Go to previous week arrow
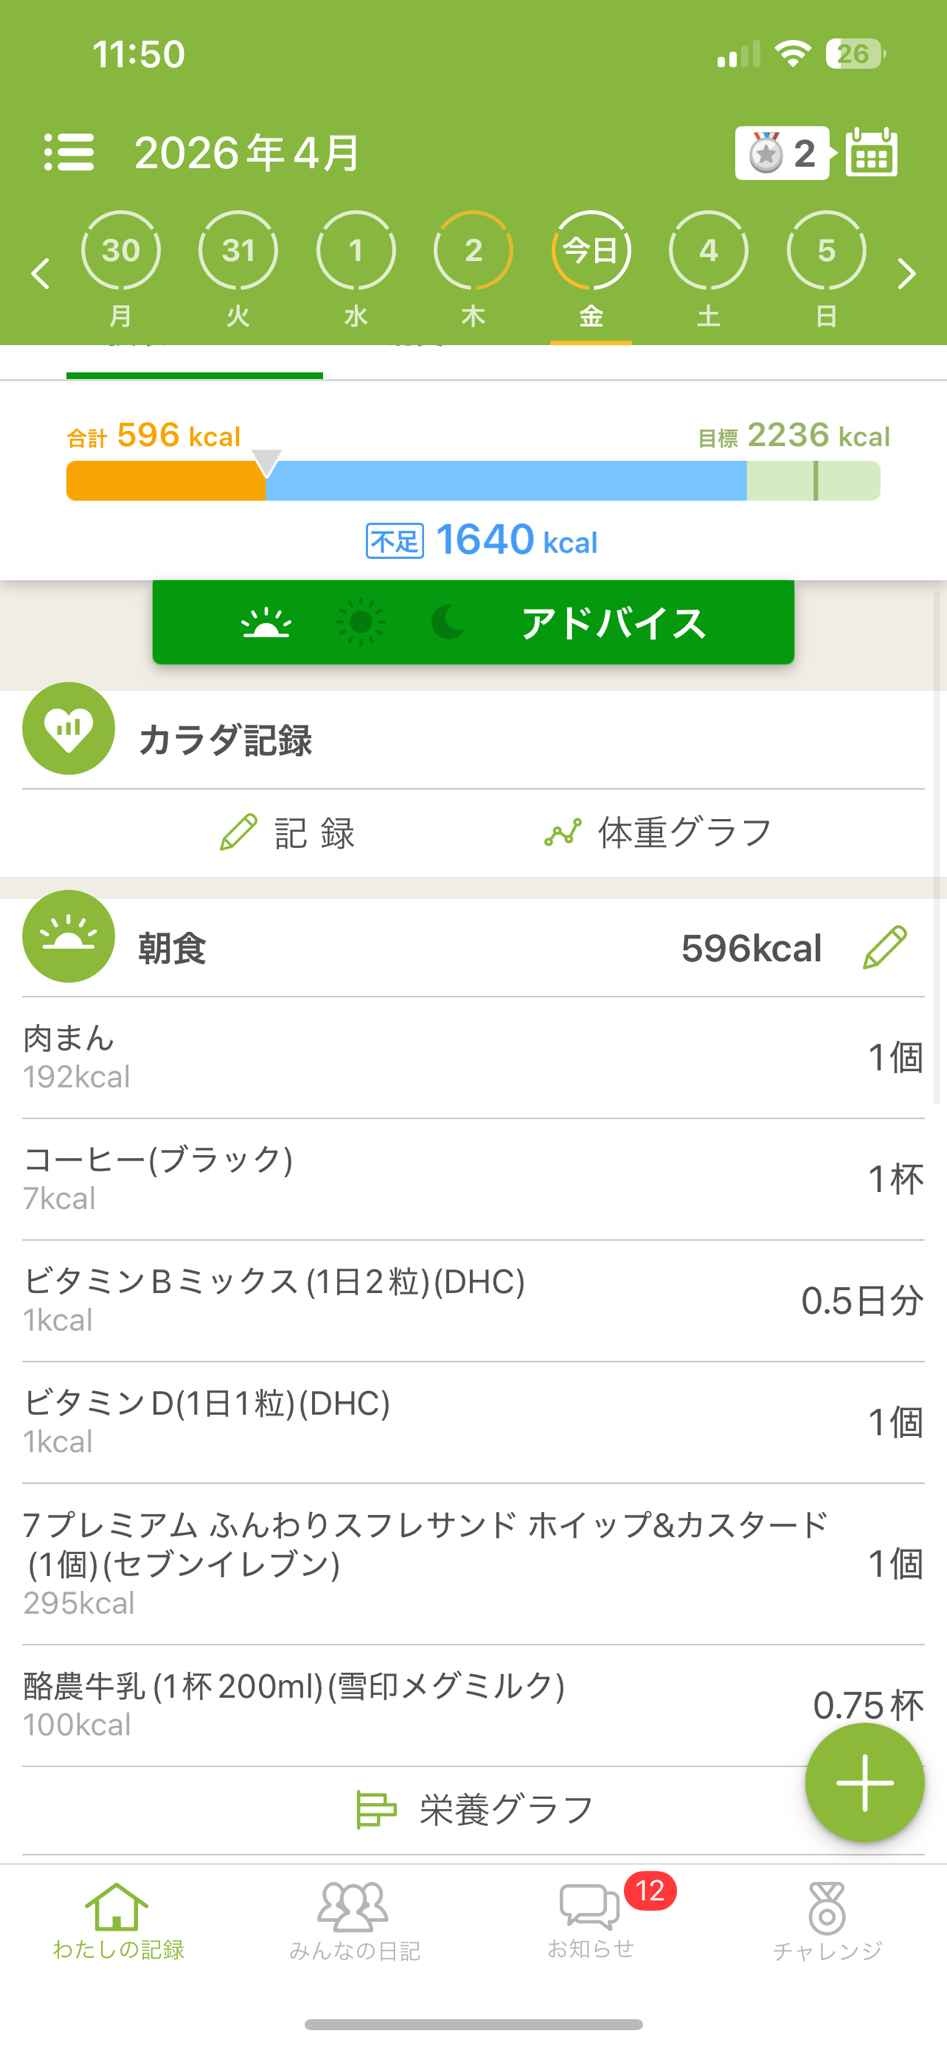947x2048 pixels. tap(40, 273)
